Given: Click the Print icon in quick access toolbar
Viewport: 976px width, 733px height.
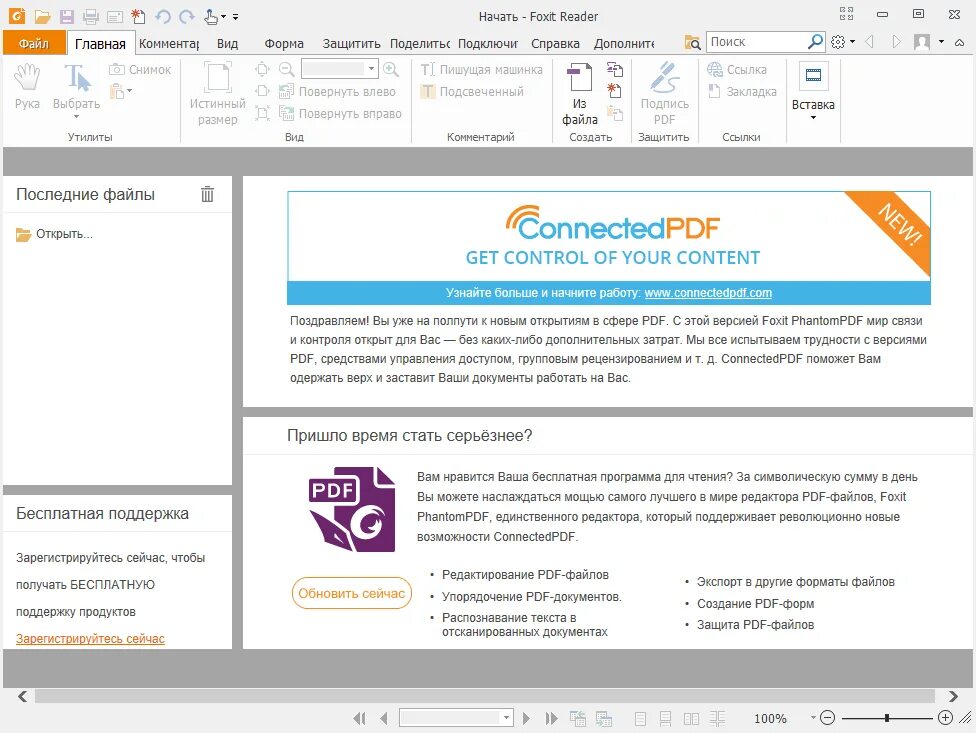Looking at the screenshot, I should tap(91, 17).
